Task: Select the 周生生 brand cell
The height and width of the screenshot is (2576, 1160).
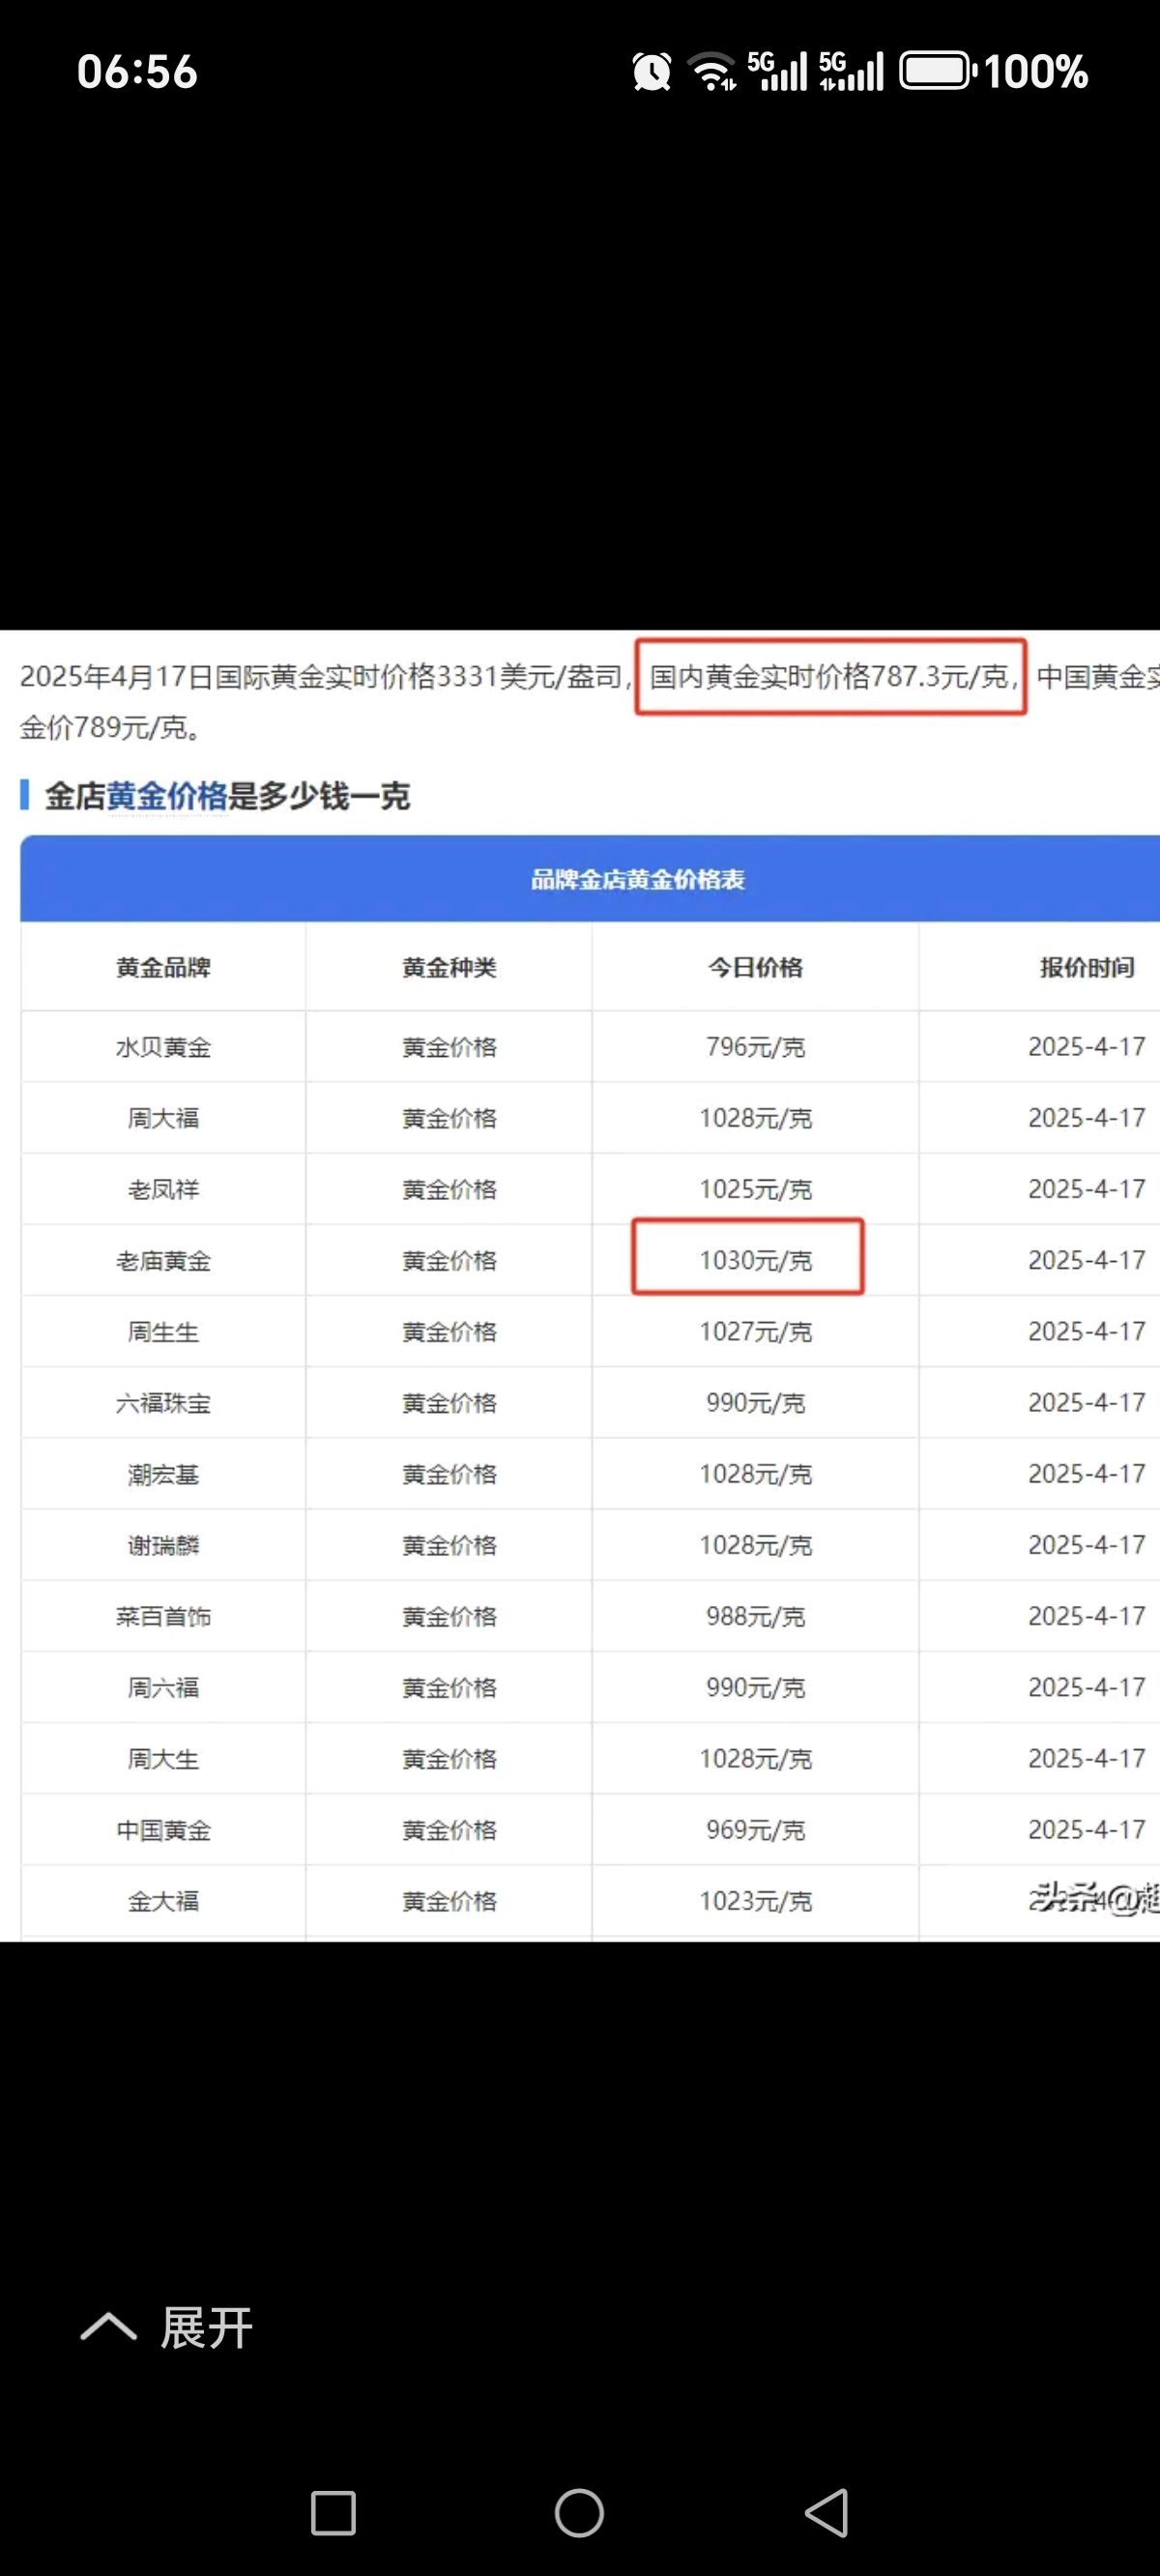Action: point(163,1332)
